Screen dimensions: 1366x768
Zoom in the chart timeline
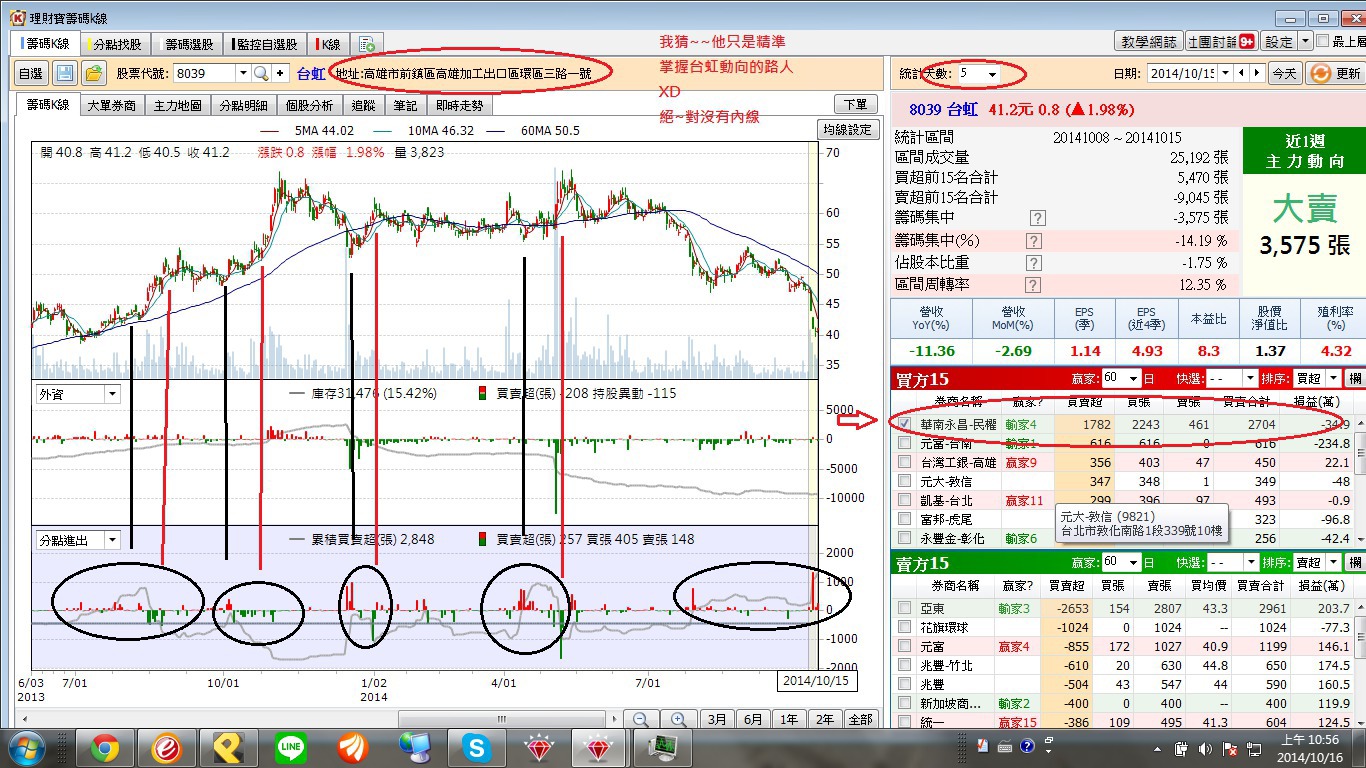pyautogui.click(x=678, y=719)
